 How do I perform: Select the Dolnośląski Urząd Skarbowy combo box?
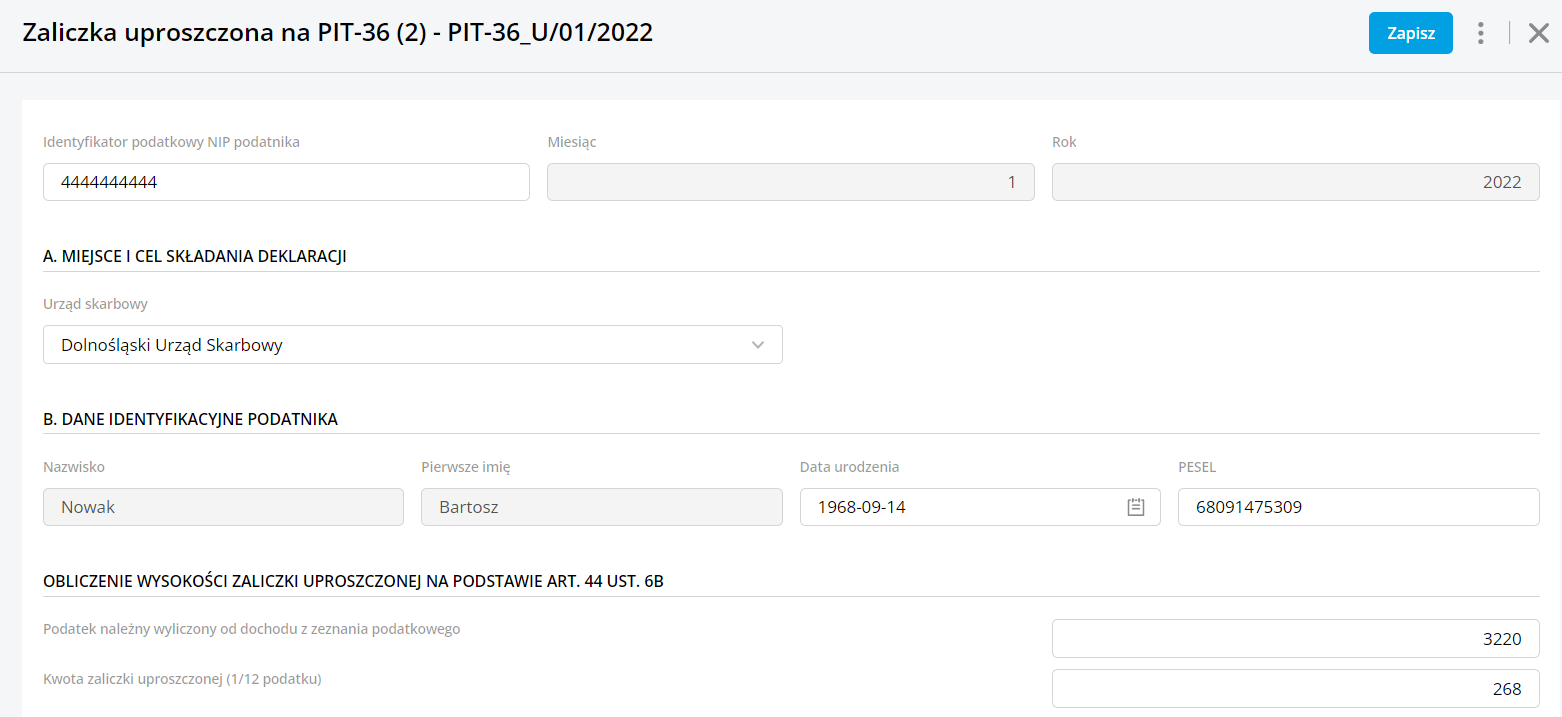[x=400, y=345]
